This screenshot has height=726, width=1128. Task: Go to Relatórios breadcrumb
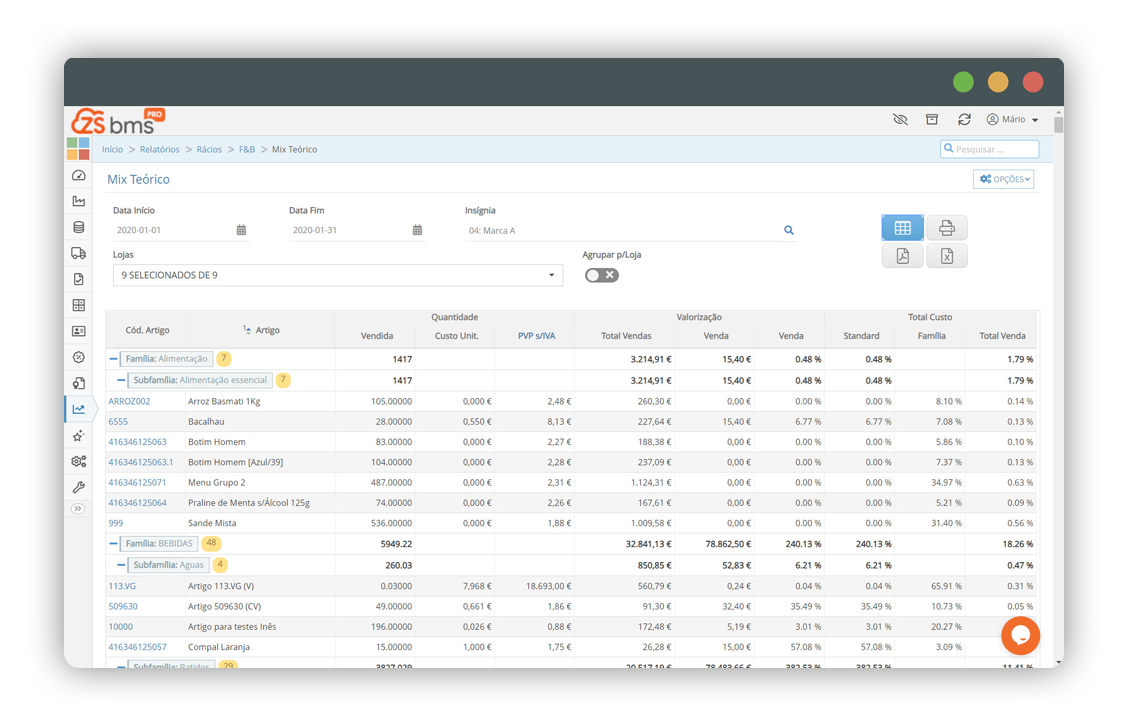point(160,150)
